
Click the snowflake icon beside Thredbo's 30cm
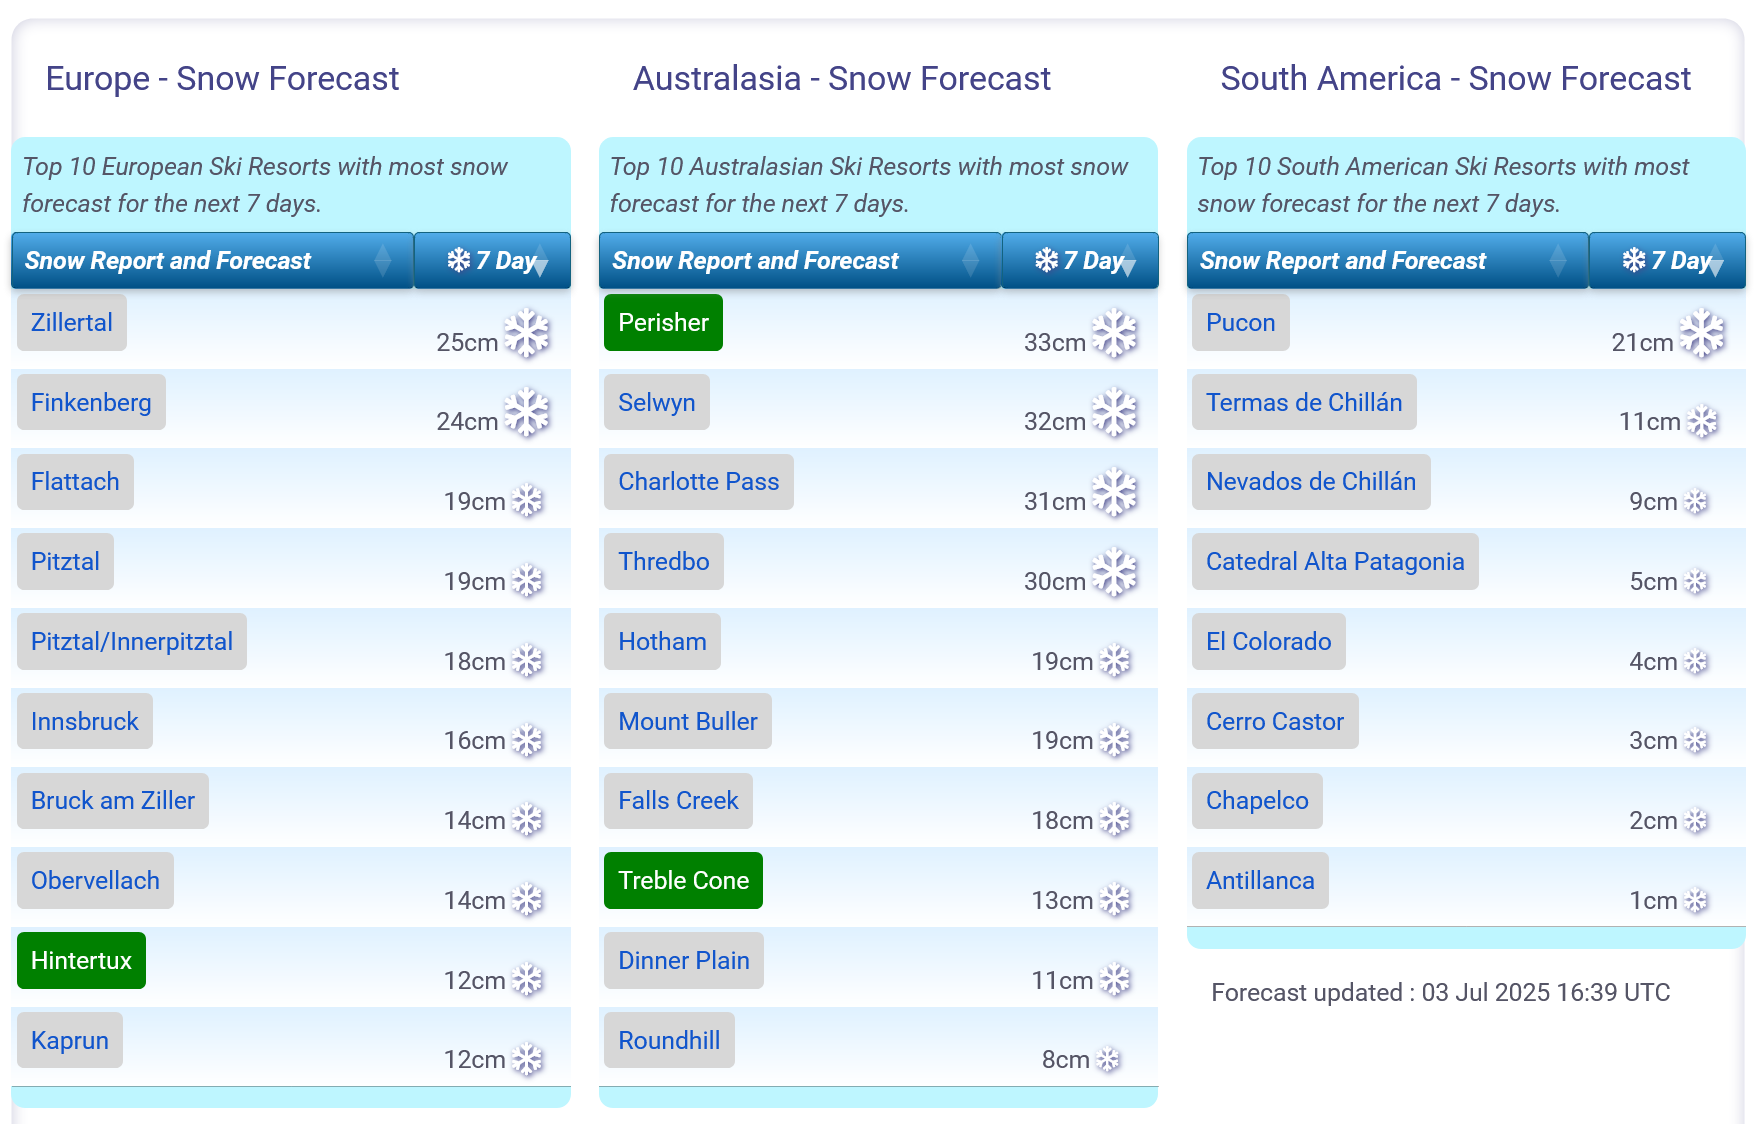(x=1114, y=573)
